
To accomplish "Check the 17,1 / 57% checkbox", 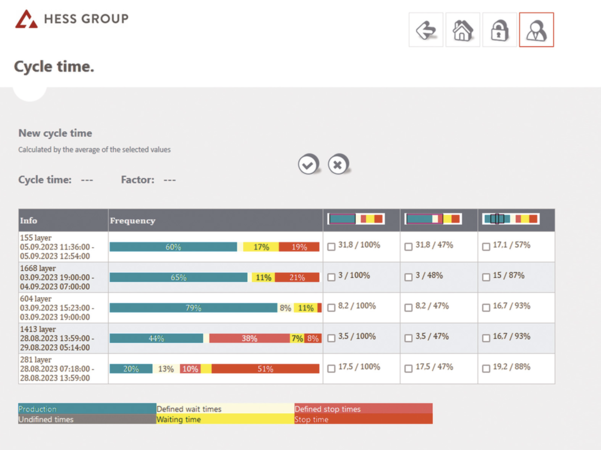I will [486, 246].
